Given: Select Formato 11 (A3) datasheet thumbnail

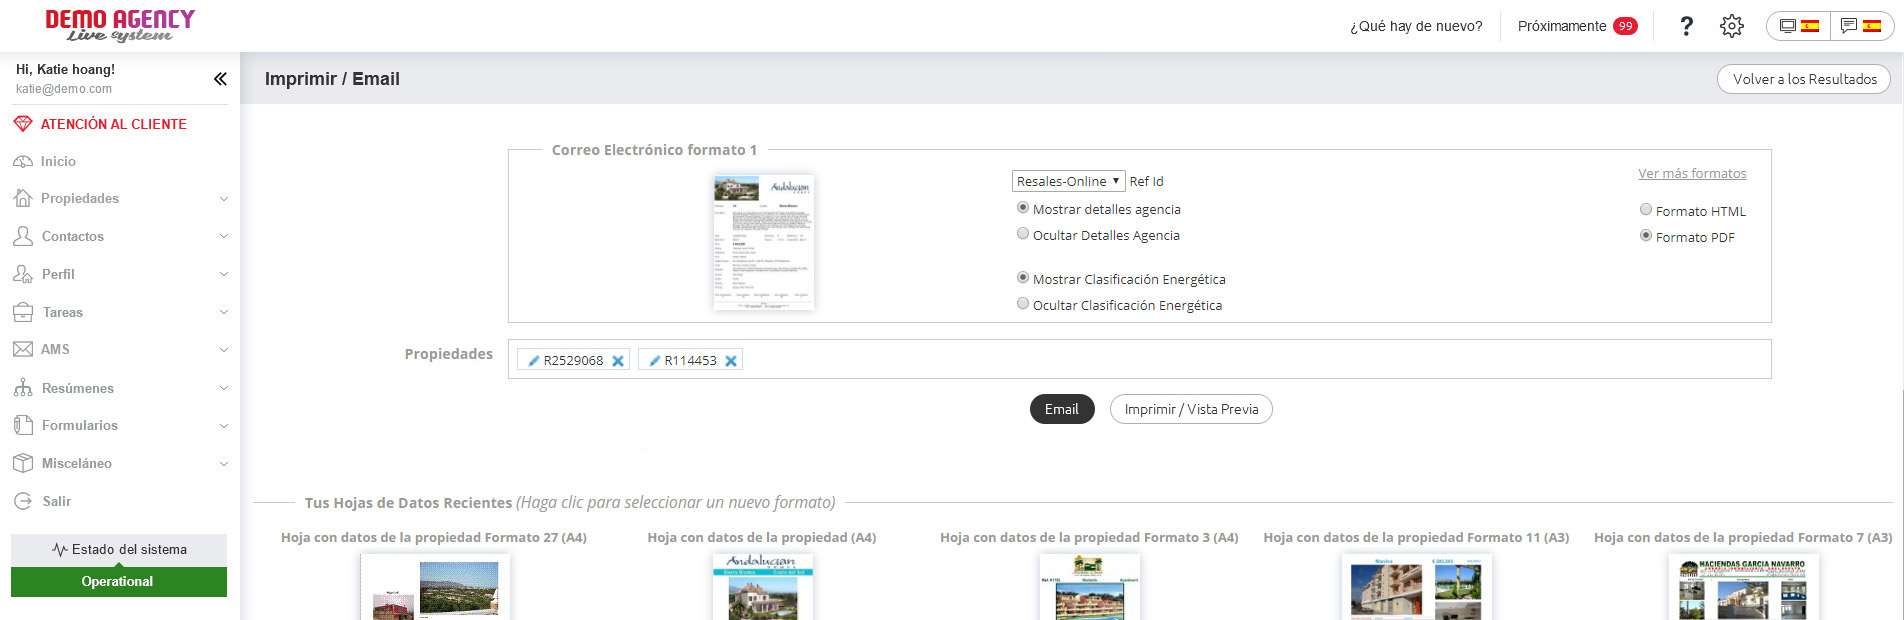Looking at the screenshot, I should (1416, 587).
